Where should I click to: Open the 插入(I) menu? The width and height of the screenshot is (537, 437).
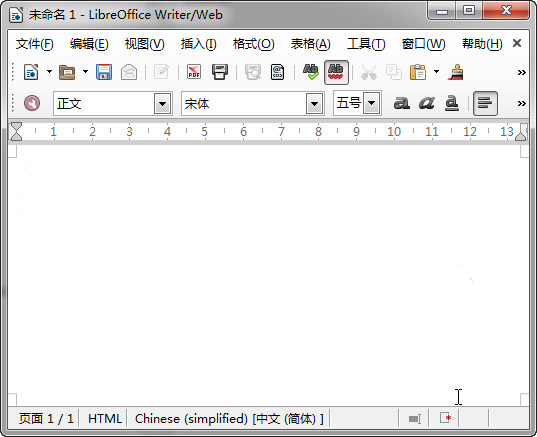point(199,44)
